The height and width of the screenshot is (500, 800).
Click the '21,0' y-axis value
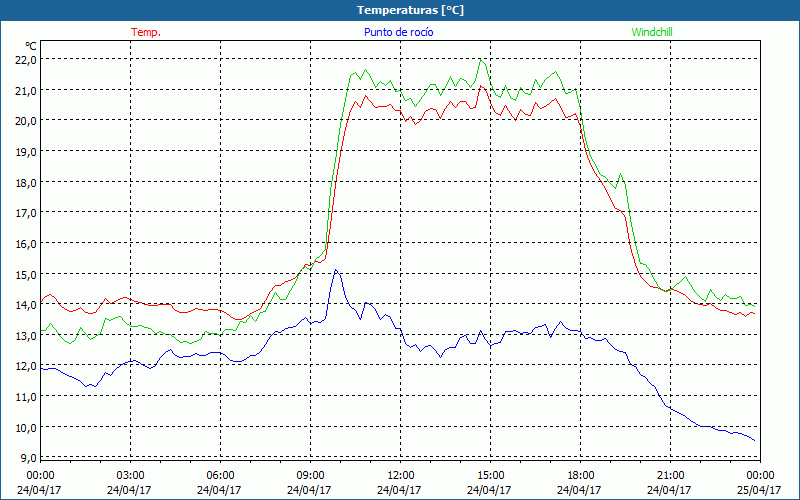pos(27,90)
